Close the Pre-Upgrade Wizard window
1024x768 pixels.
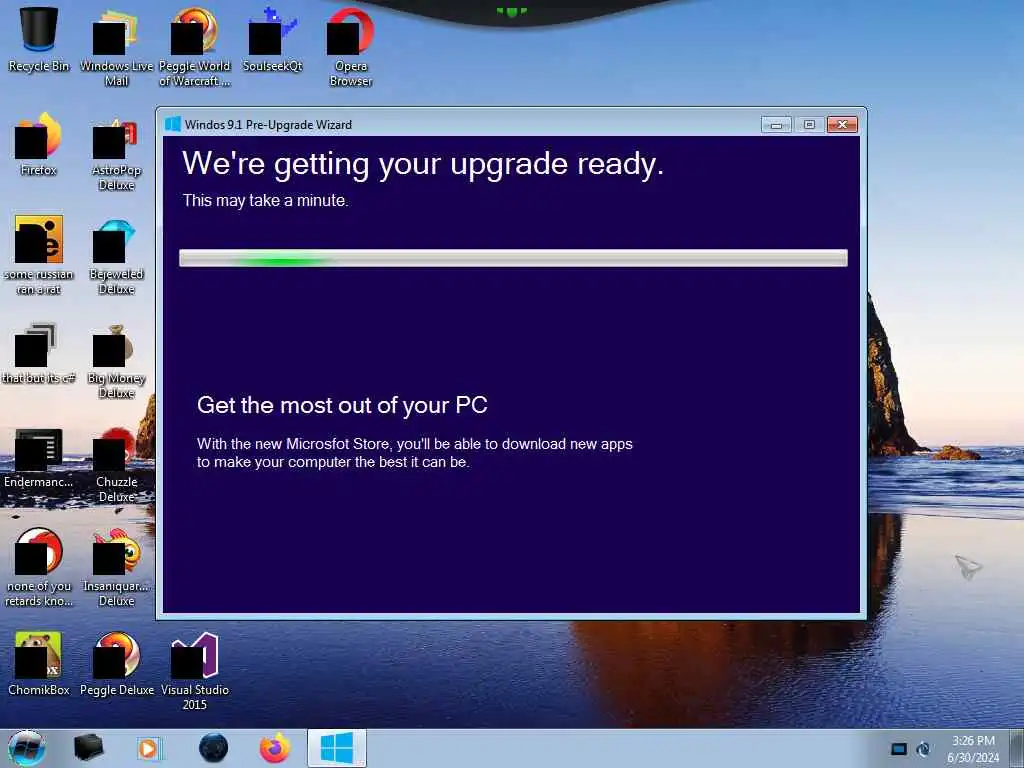pos(842,125)
